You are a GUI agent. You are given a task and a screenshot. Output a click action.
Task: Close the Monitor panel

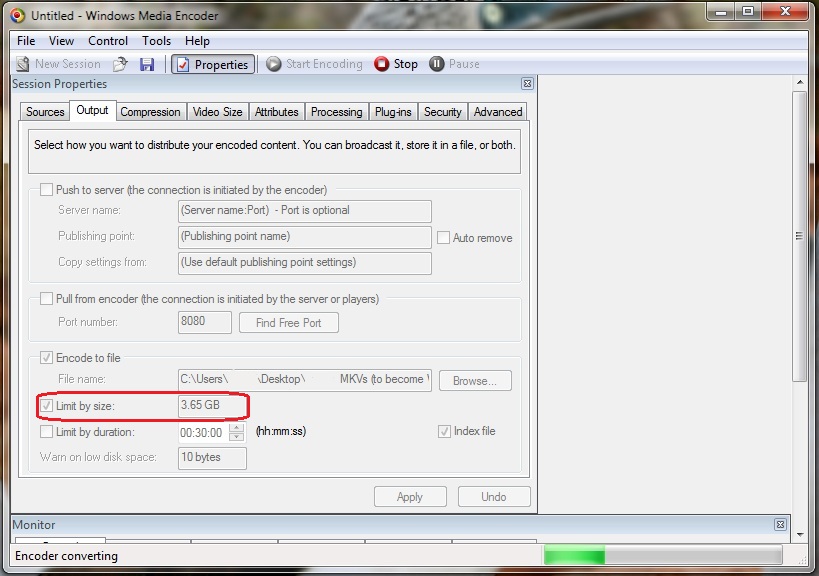click(780, 524)
